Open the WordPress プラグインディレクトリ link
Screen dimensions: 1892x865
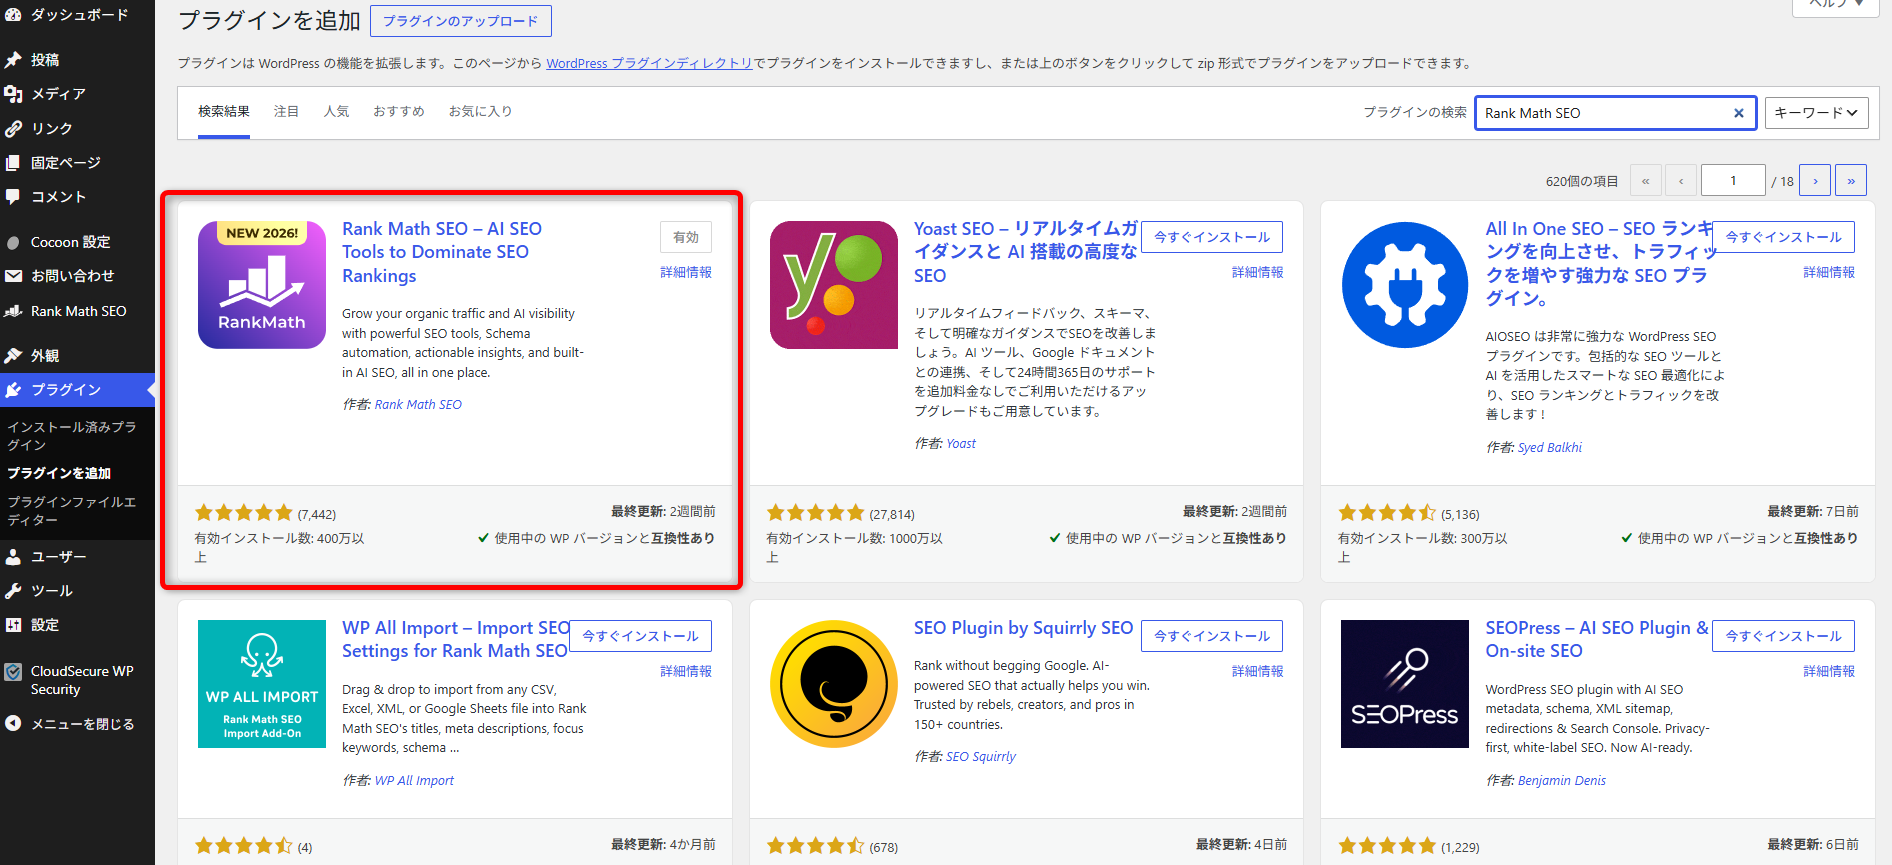(650, 63)
